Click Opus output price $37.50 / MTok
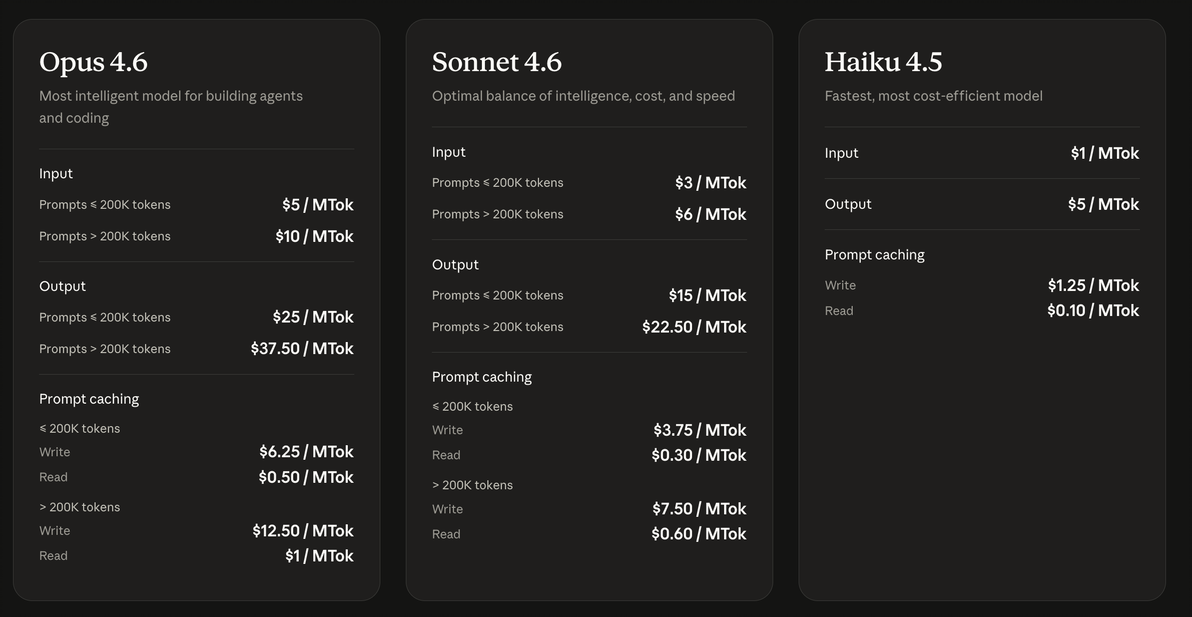The image size is (1192, 617). (x=303, y=349)
